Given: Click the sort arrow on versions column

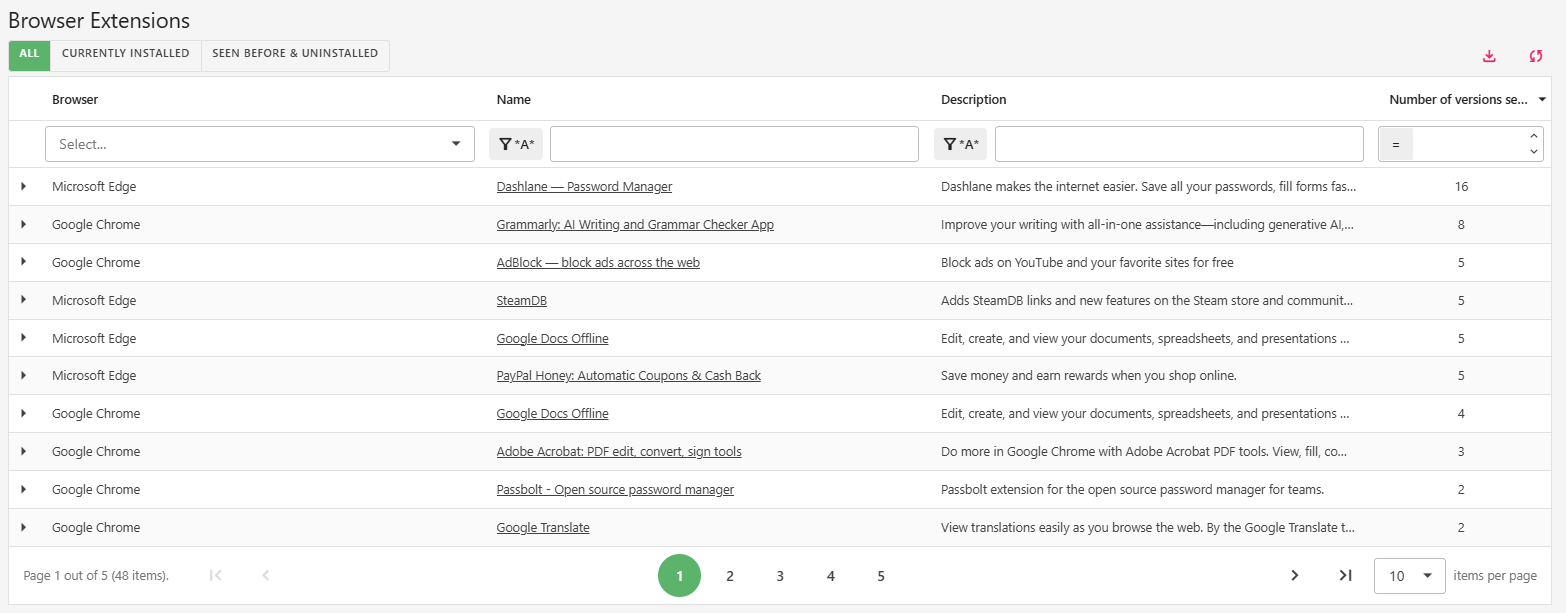Looking at the screenshot, I should click(x=1542, y=100).
